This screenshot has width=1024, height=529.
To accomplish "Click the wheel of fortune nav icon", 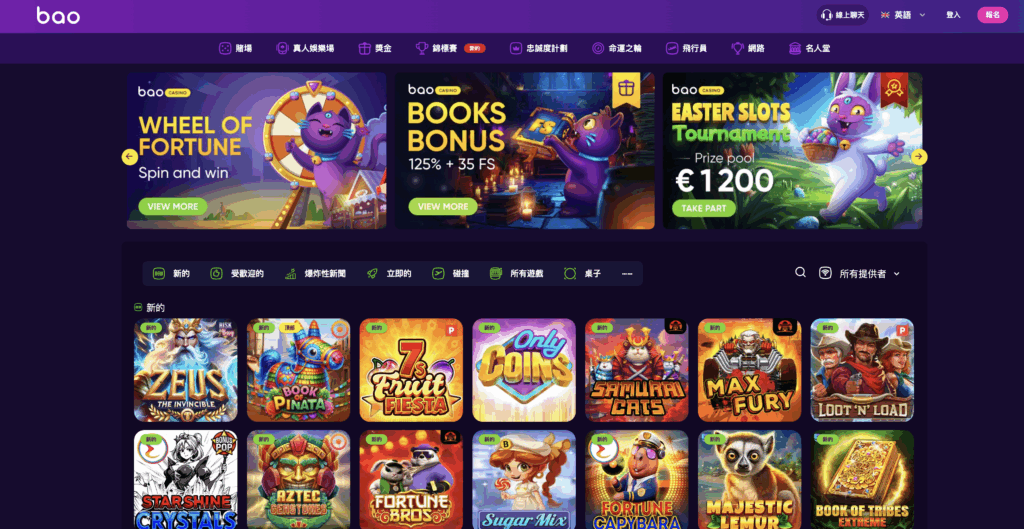I will coord(598,48).
